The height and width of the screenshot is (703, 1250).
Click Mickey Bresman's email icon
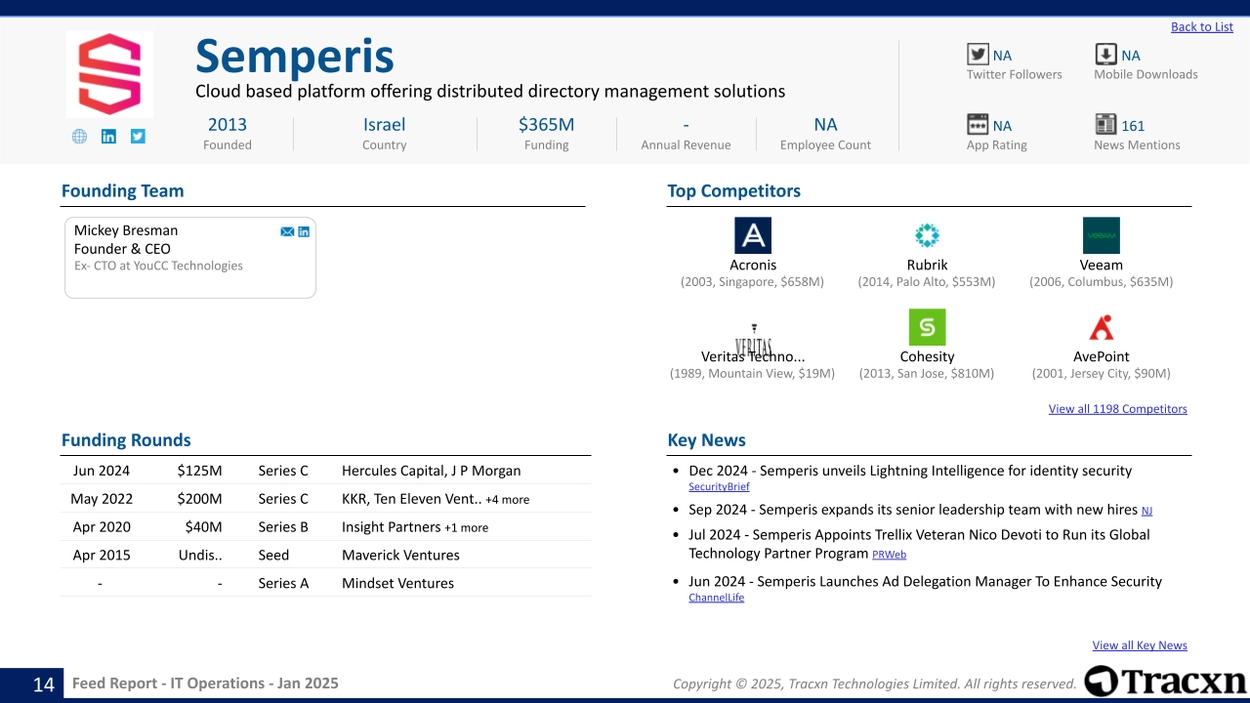287,232
